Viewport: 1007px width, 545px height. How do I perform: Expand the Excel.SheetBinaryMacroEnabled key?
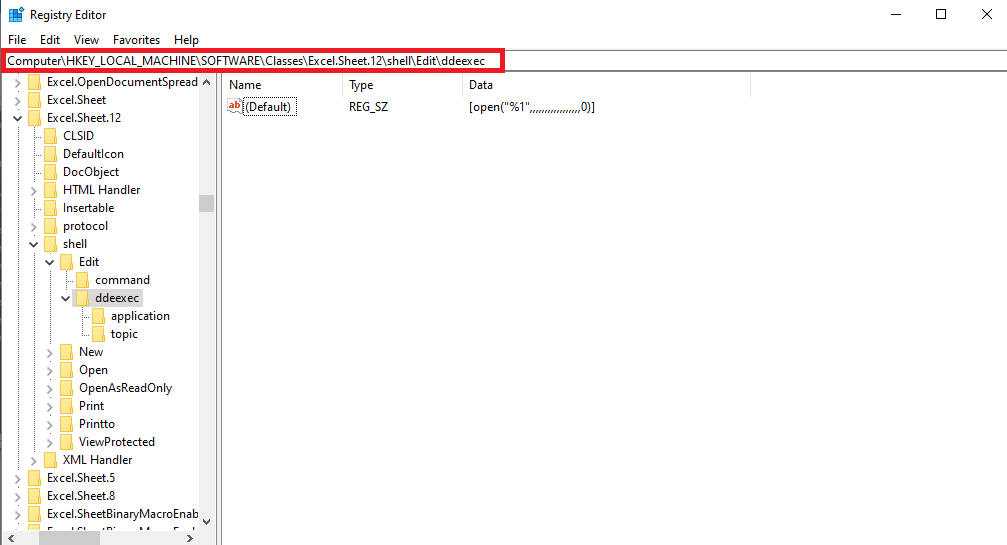pos(17,514)
